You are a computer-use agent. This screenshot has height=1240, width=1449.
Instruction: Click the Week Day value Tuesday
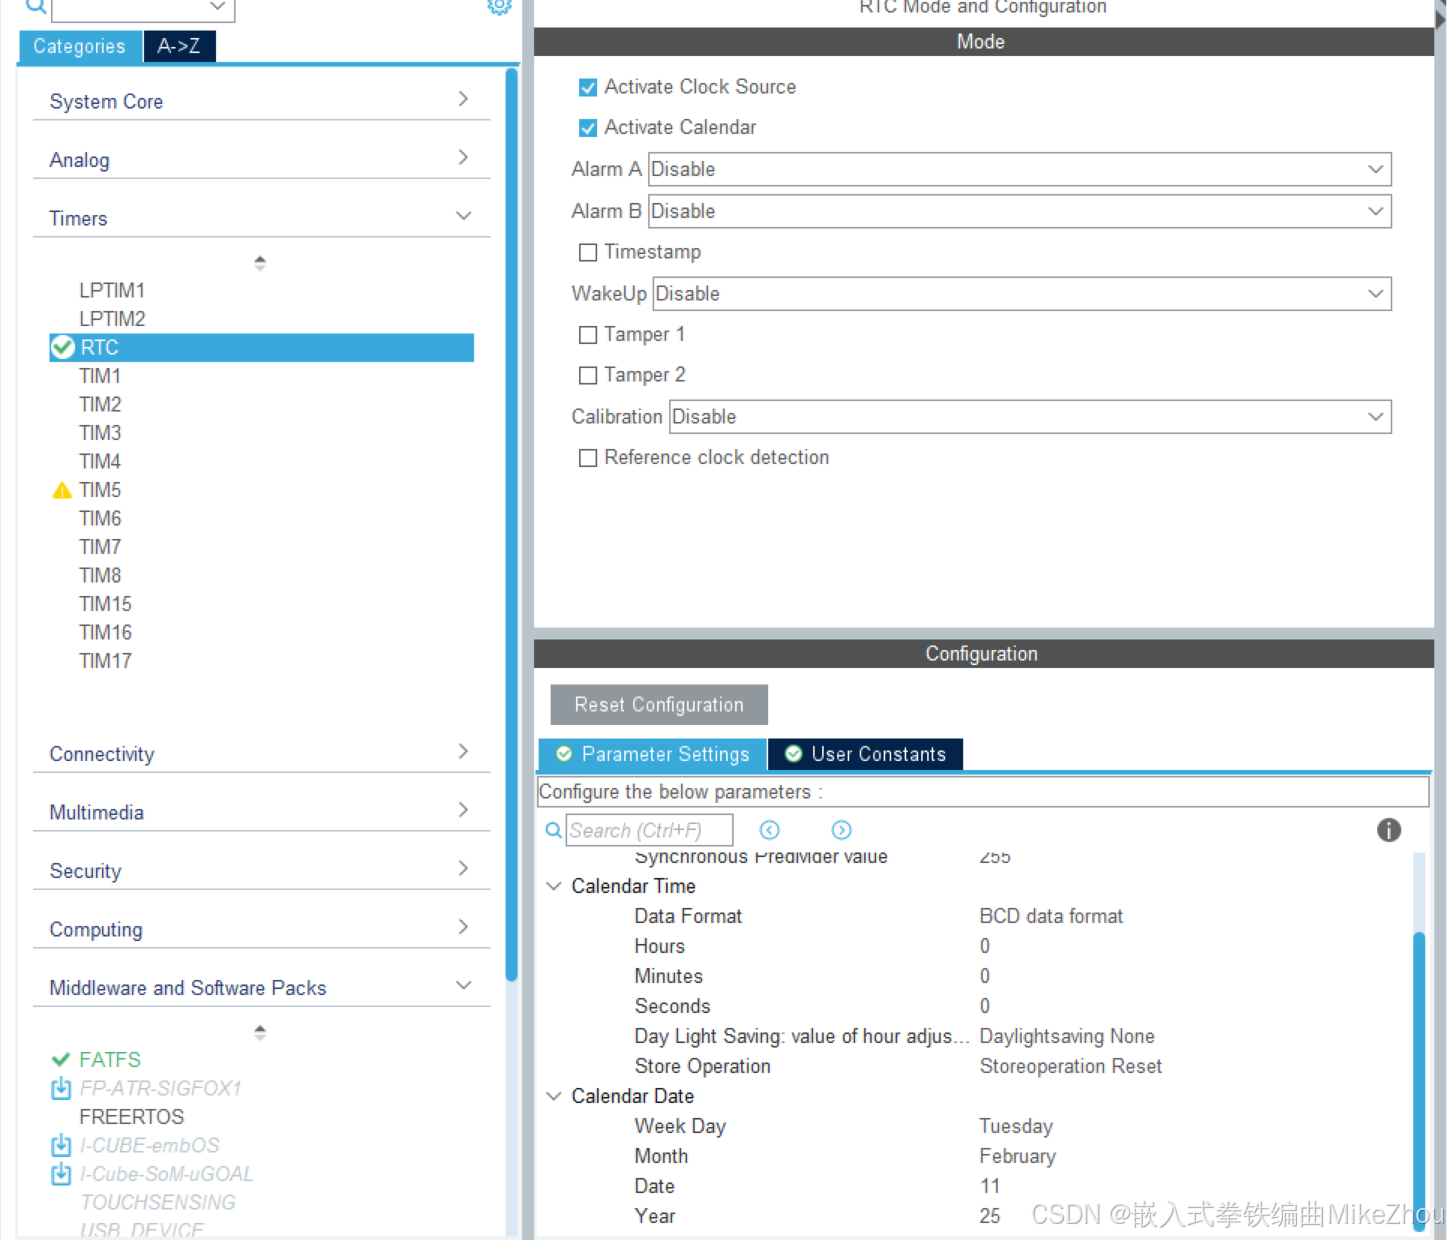[x=1016, y=1126]
